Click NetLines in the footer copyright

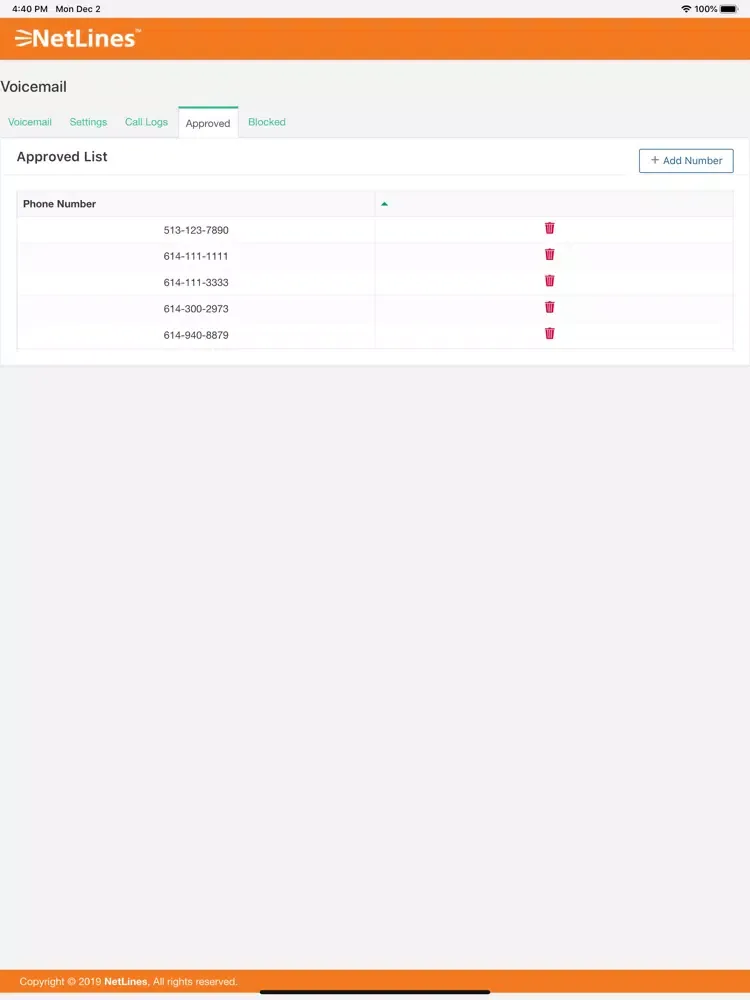[126, 982]
